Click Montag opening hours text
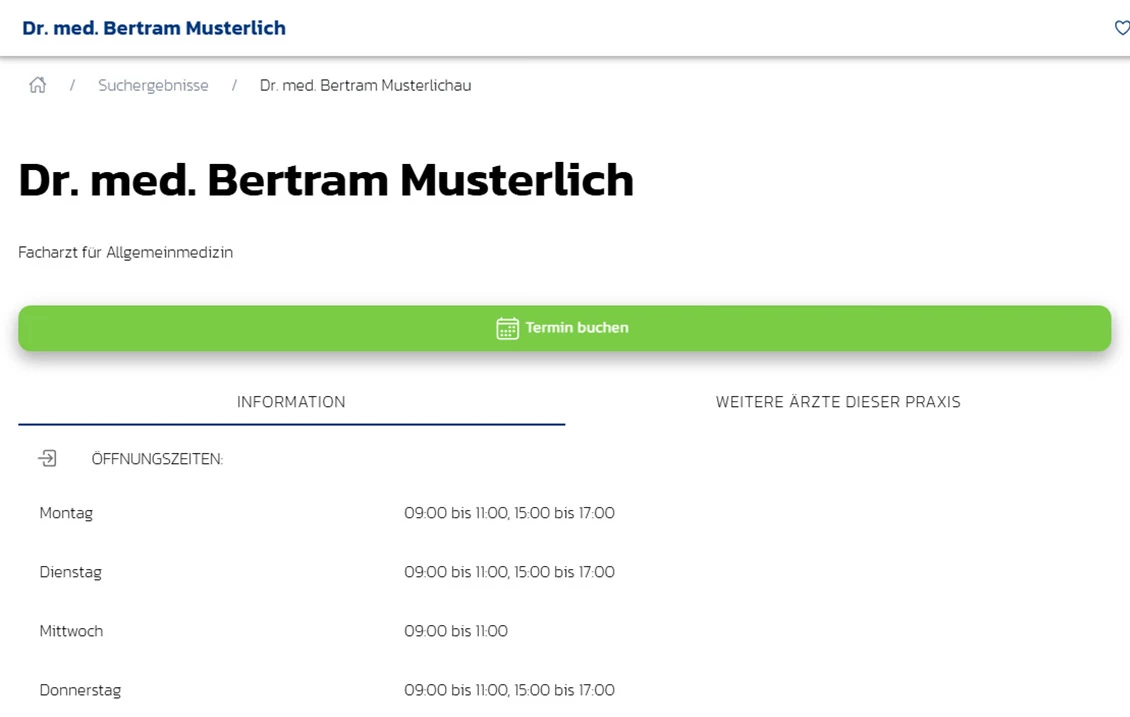Image resolution: width=1130 pixels, height=717 pixels. click(510, 513)
